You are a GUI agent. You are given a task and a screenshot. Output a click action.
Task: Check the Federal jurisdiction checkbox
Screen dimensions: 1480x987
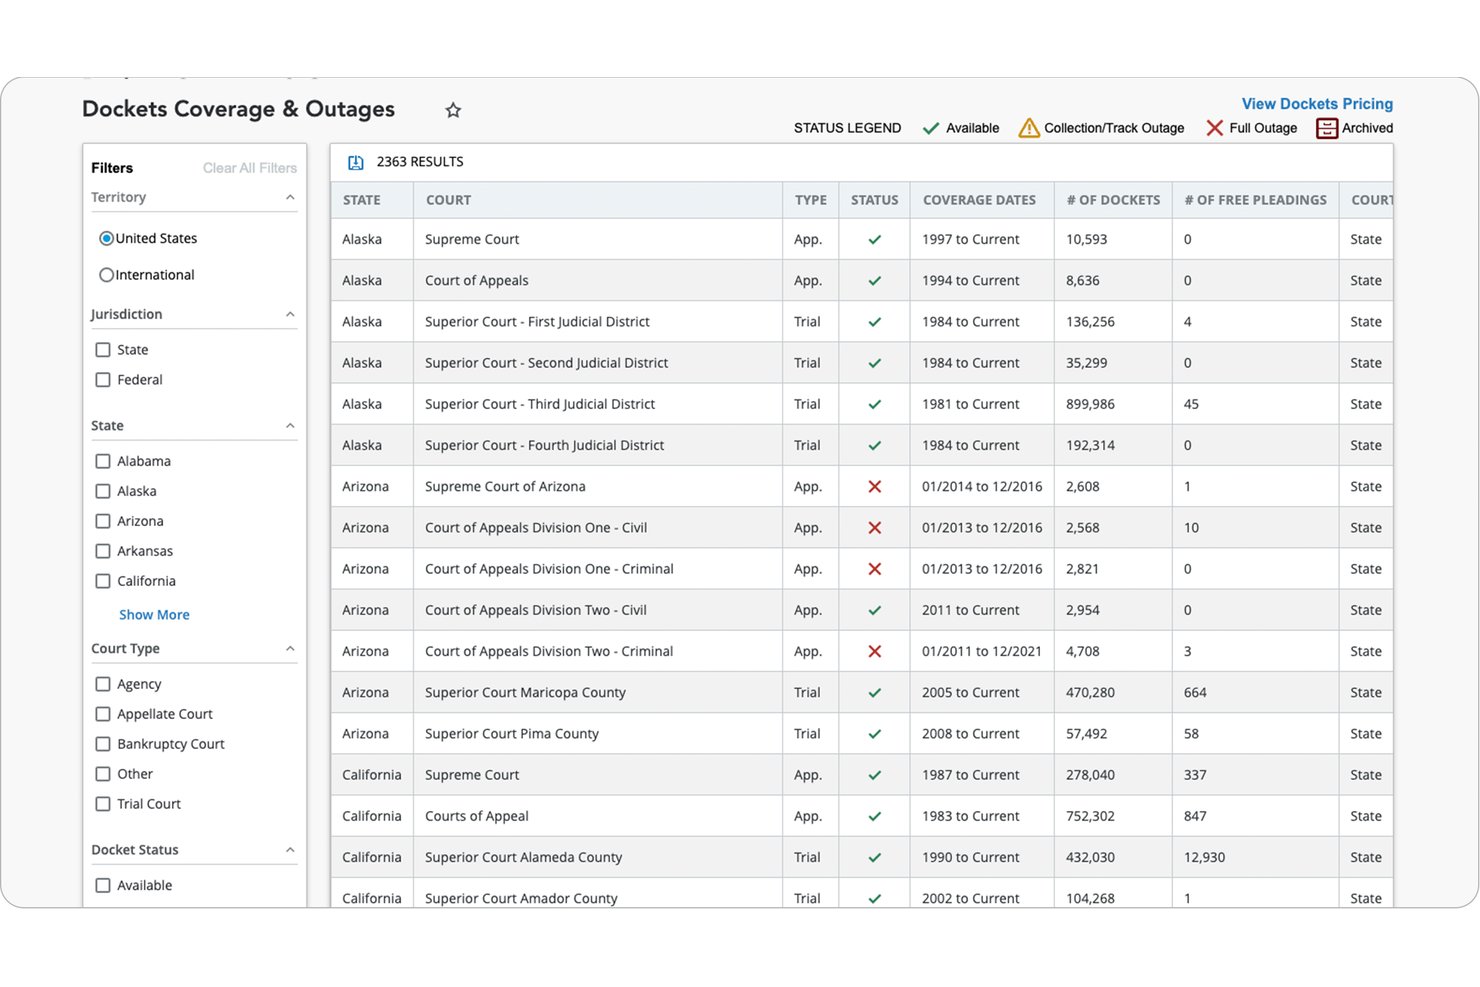click(102, 380)
